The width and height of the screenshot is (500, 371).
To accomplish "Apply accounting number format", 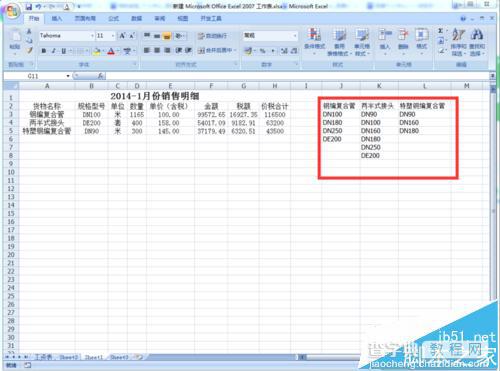I will (x=248, y=51).
